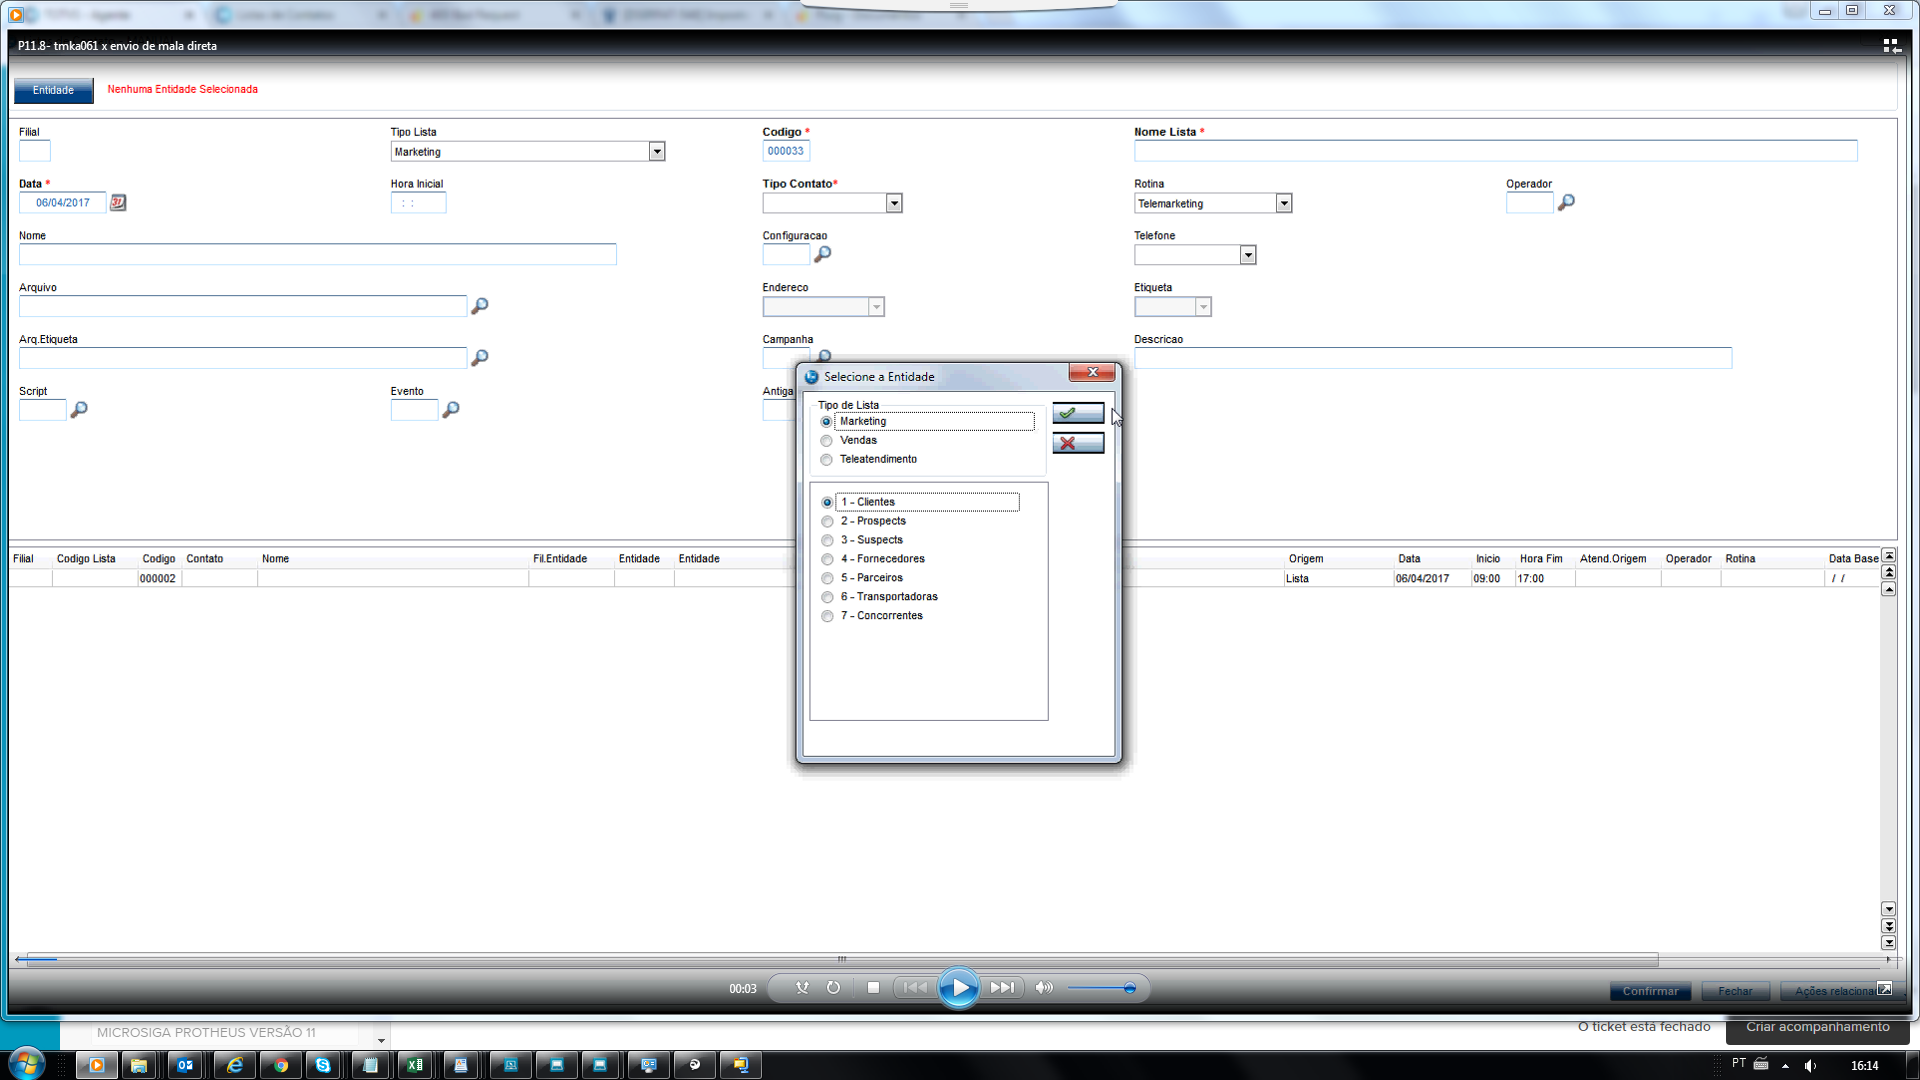Image resolution: width=1920 pixels, height=1080 pixels.
Task: Click the red X cancel button
Action: (x=1078, y=443)
